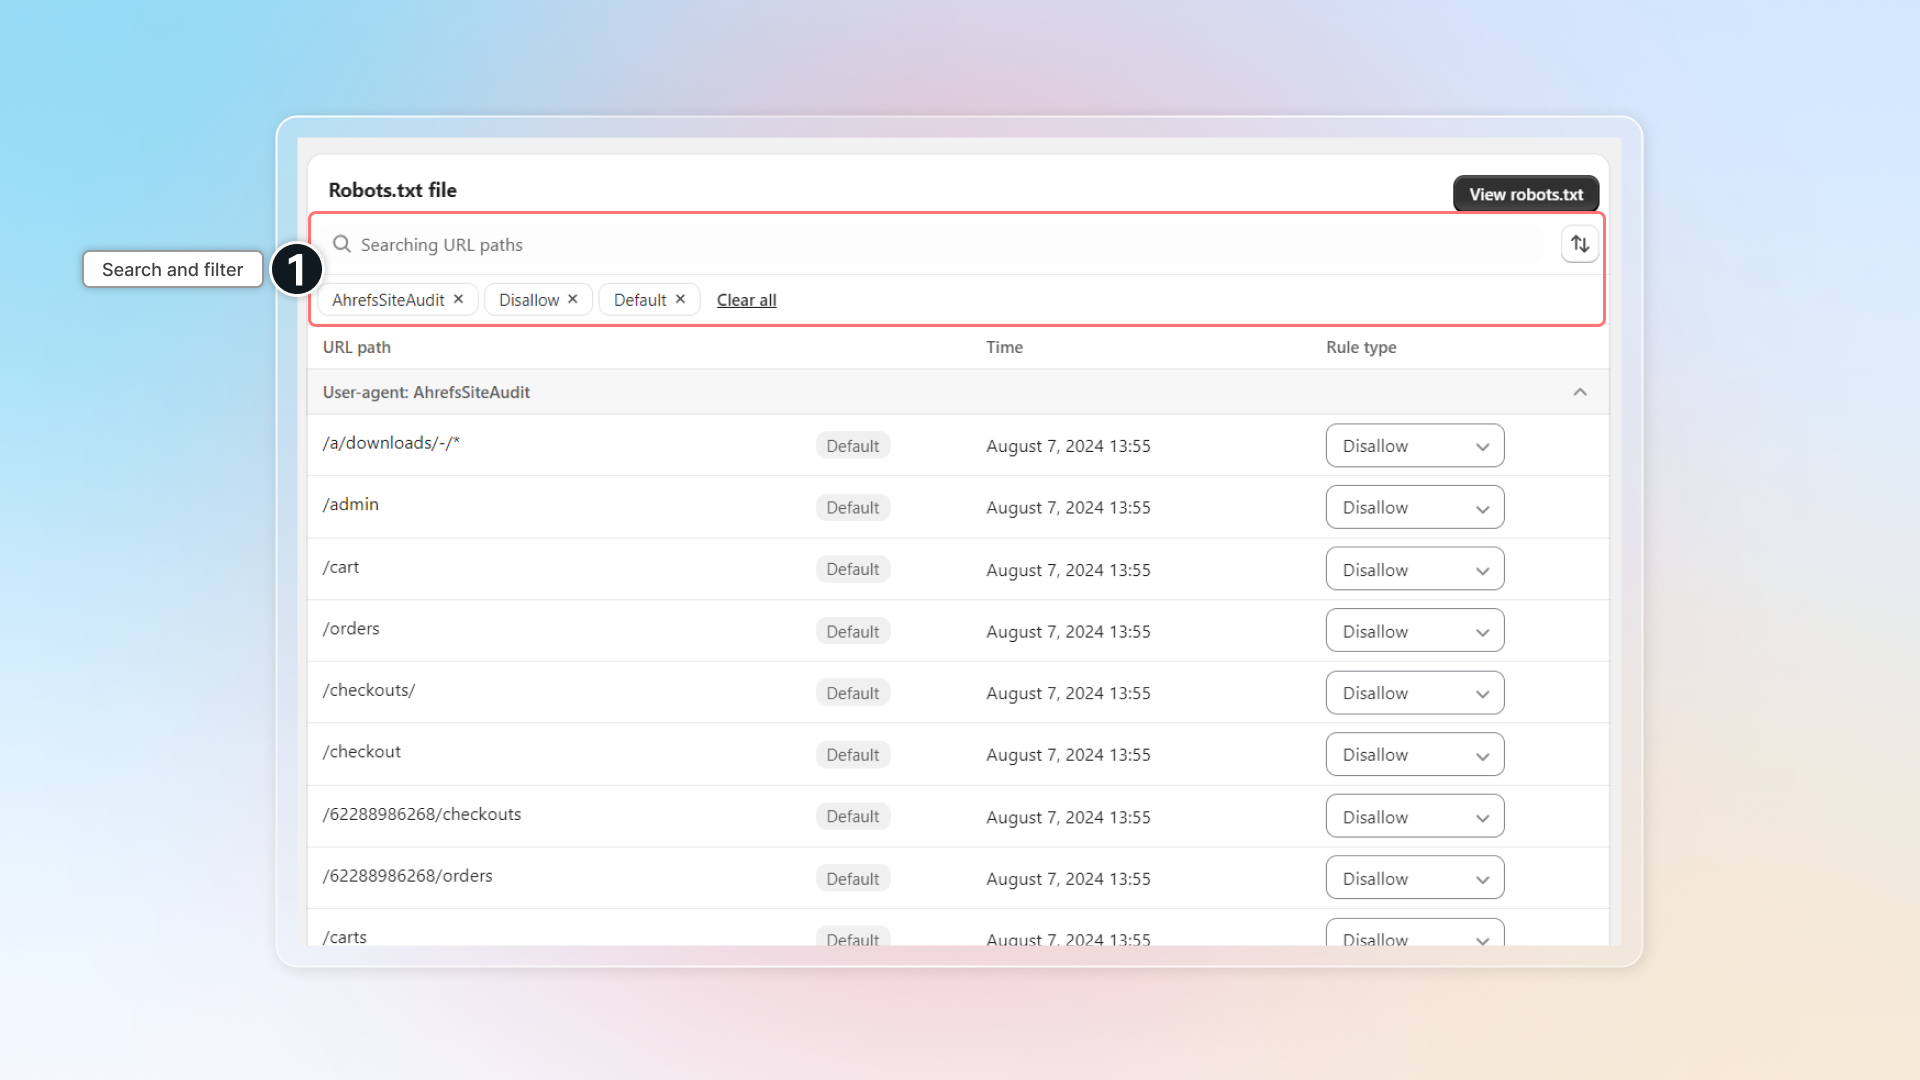Open rule type dropdown for /checkouts/
This screenshot has width=1920, height=1080.
pyautogui.click(x=1414, y=693)
